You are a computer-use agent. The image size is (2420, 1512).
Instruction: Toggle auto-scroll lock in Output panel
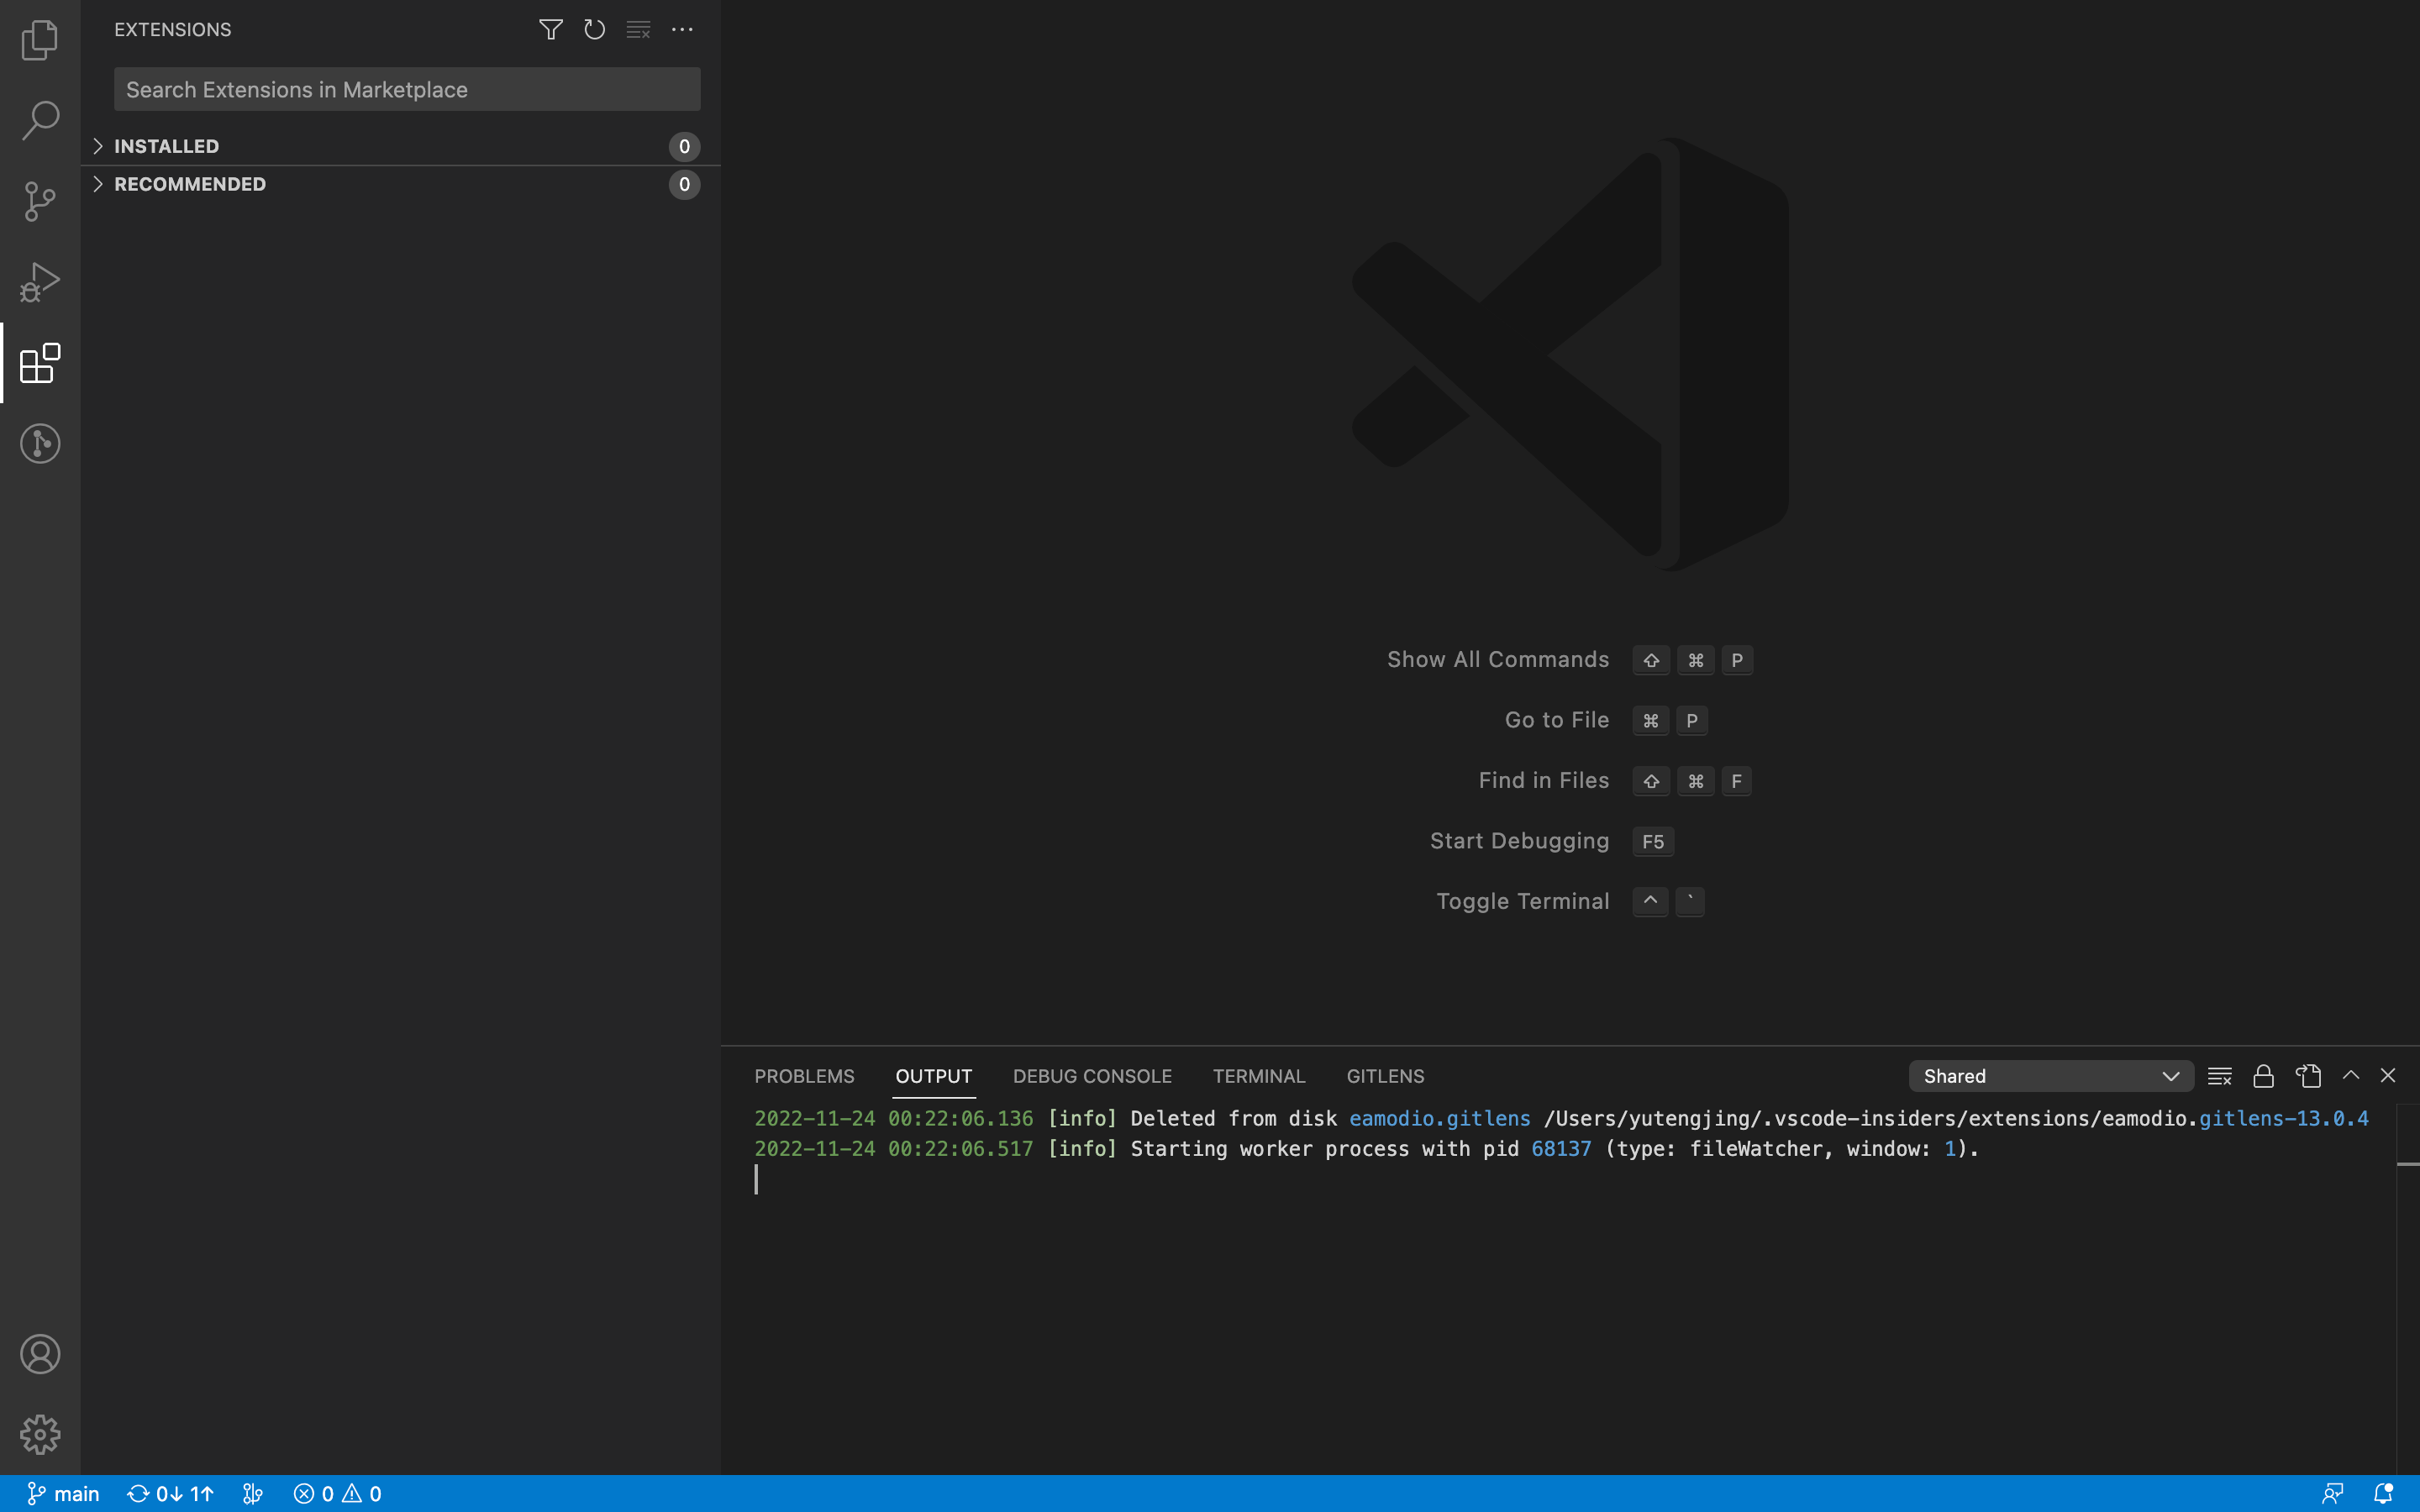(x=2263, y=1075)
